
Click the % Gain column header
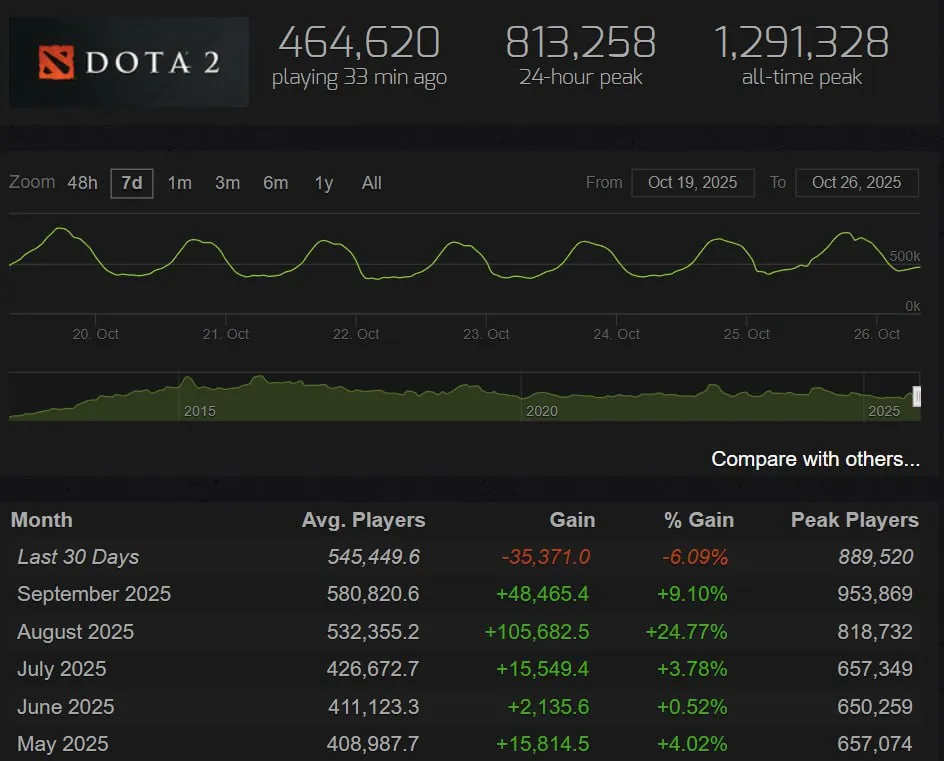click(x=699, y=520)
